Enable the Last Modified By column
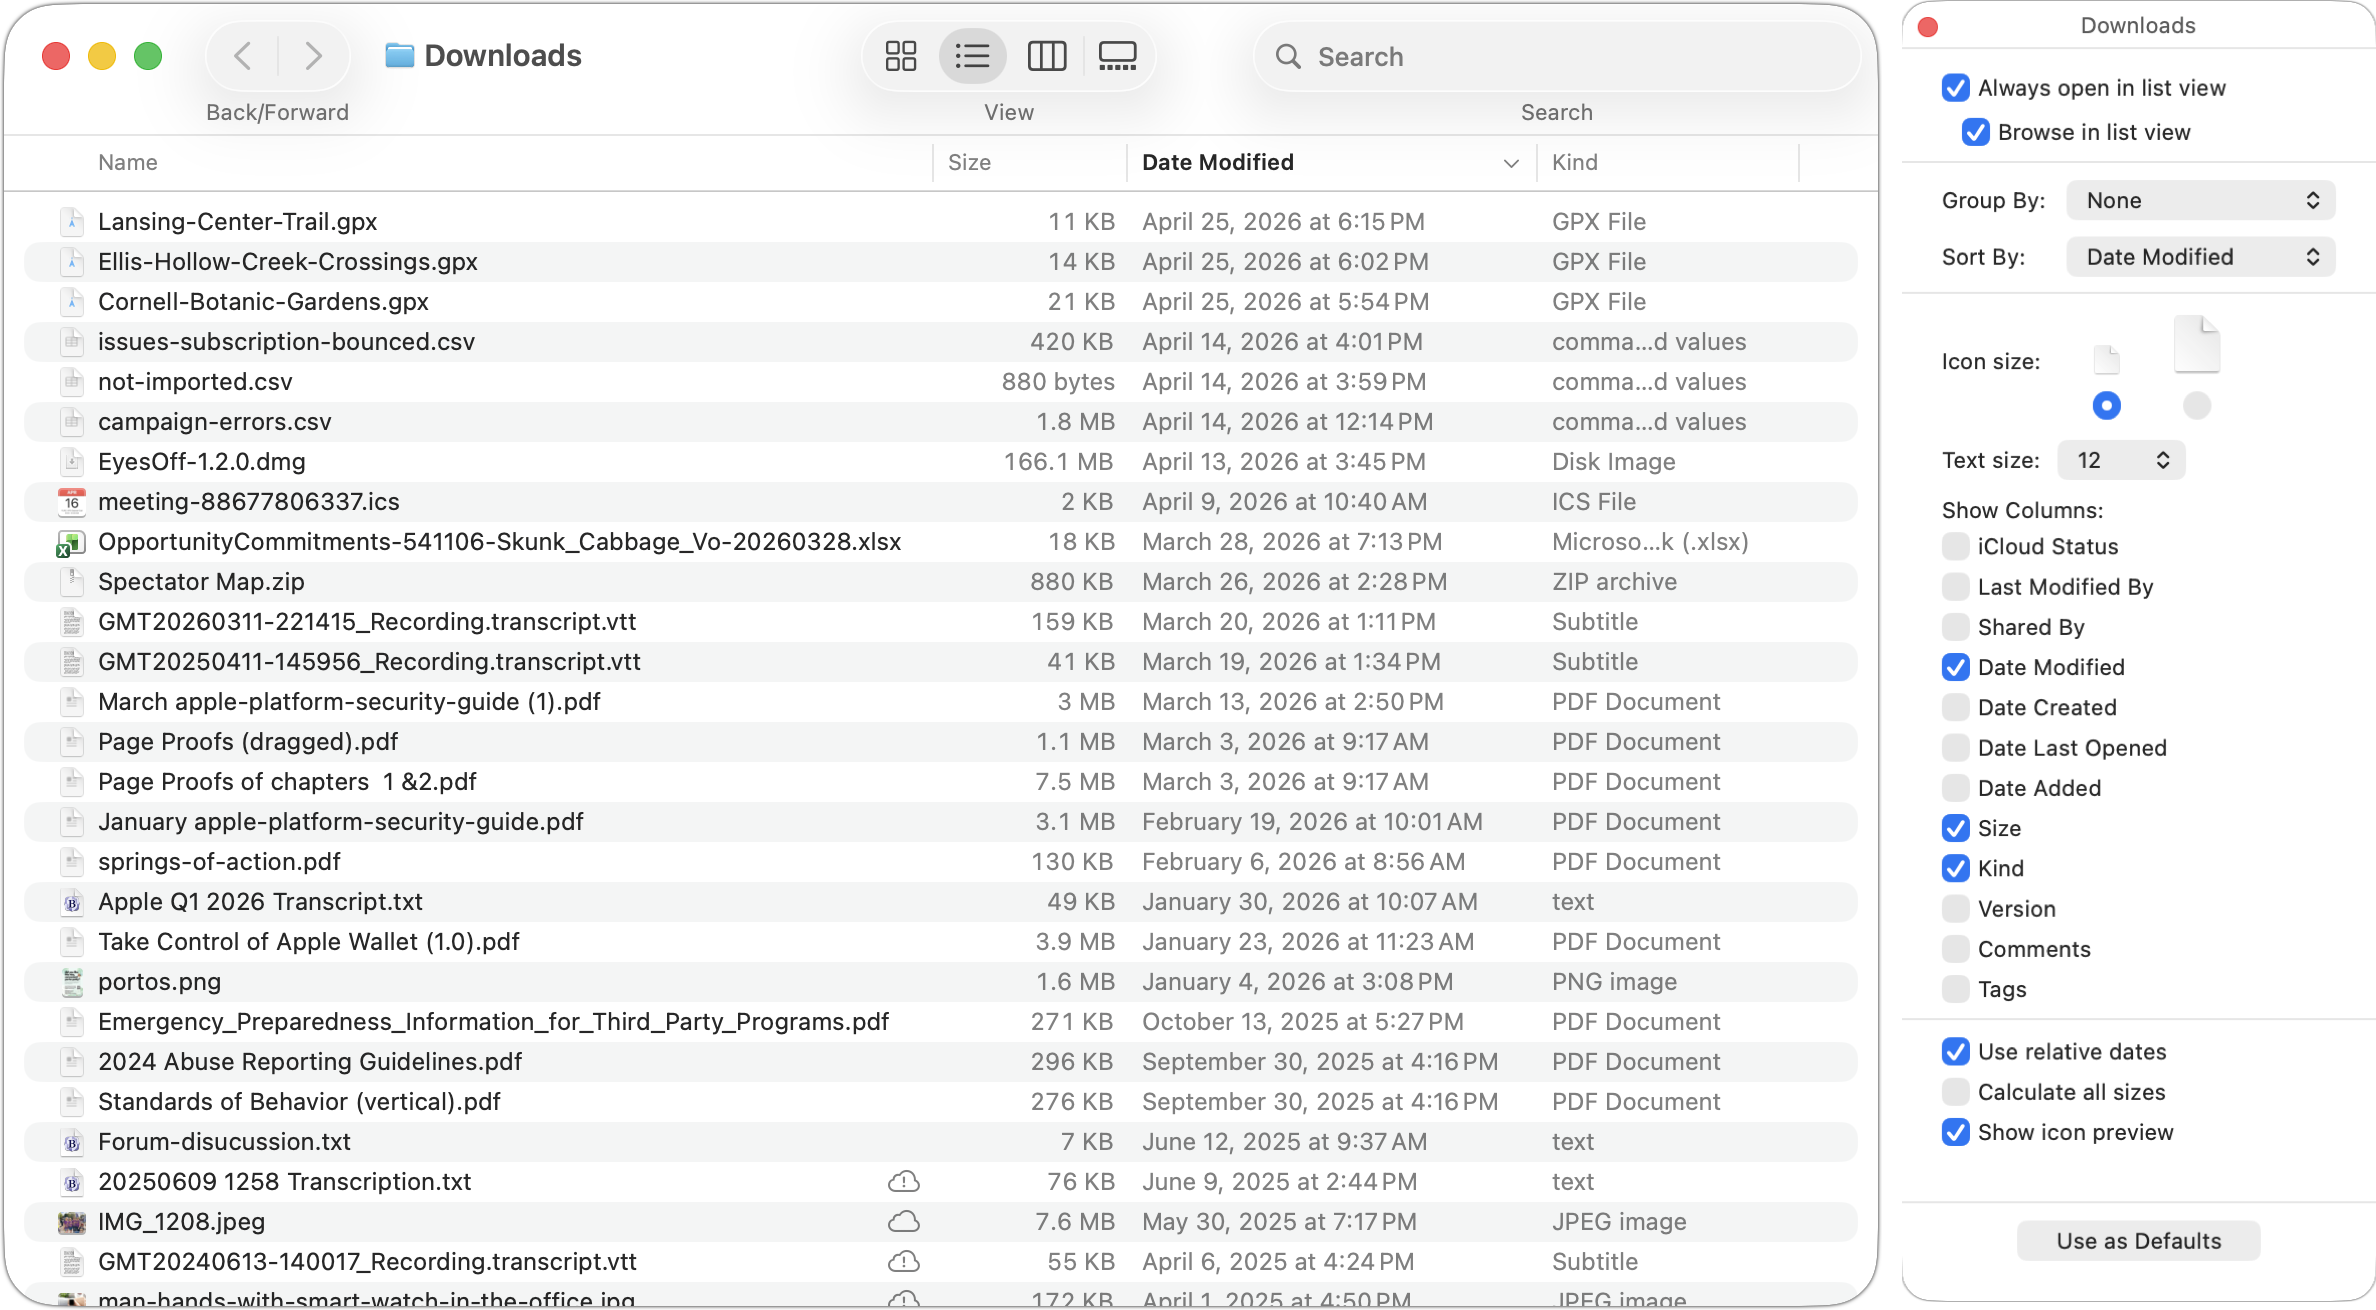Image resolution: width=2376 pixels, height=1310 pixels. click(x=1956, y=587)
